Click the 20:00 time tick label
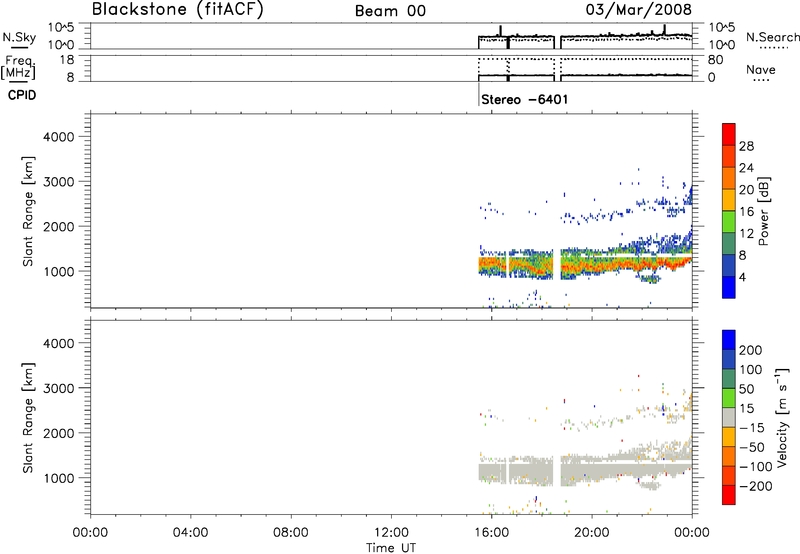This screenshot has height=554, width=800. (x=592, y=533)
